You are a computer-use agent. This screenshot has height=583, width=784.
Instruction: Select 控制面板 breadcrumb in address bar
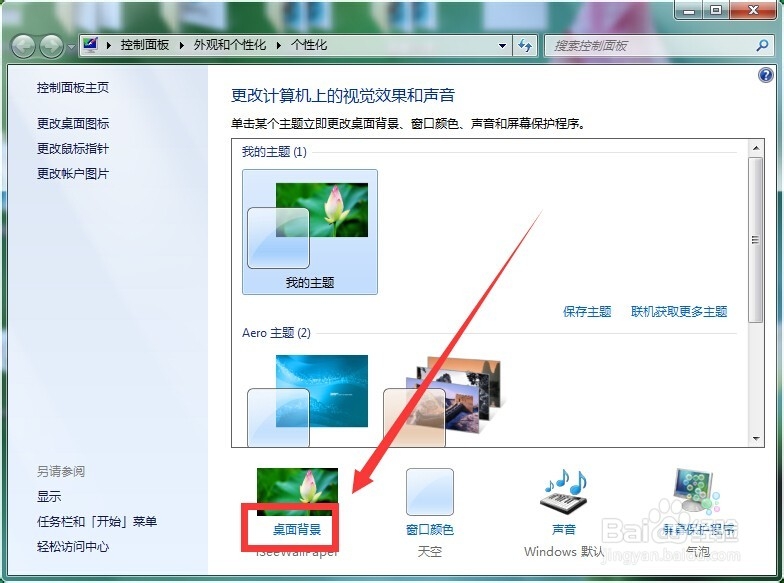pos(144,45)
